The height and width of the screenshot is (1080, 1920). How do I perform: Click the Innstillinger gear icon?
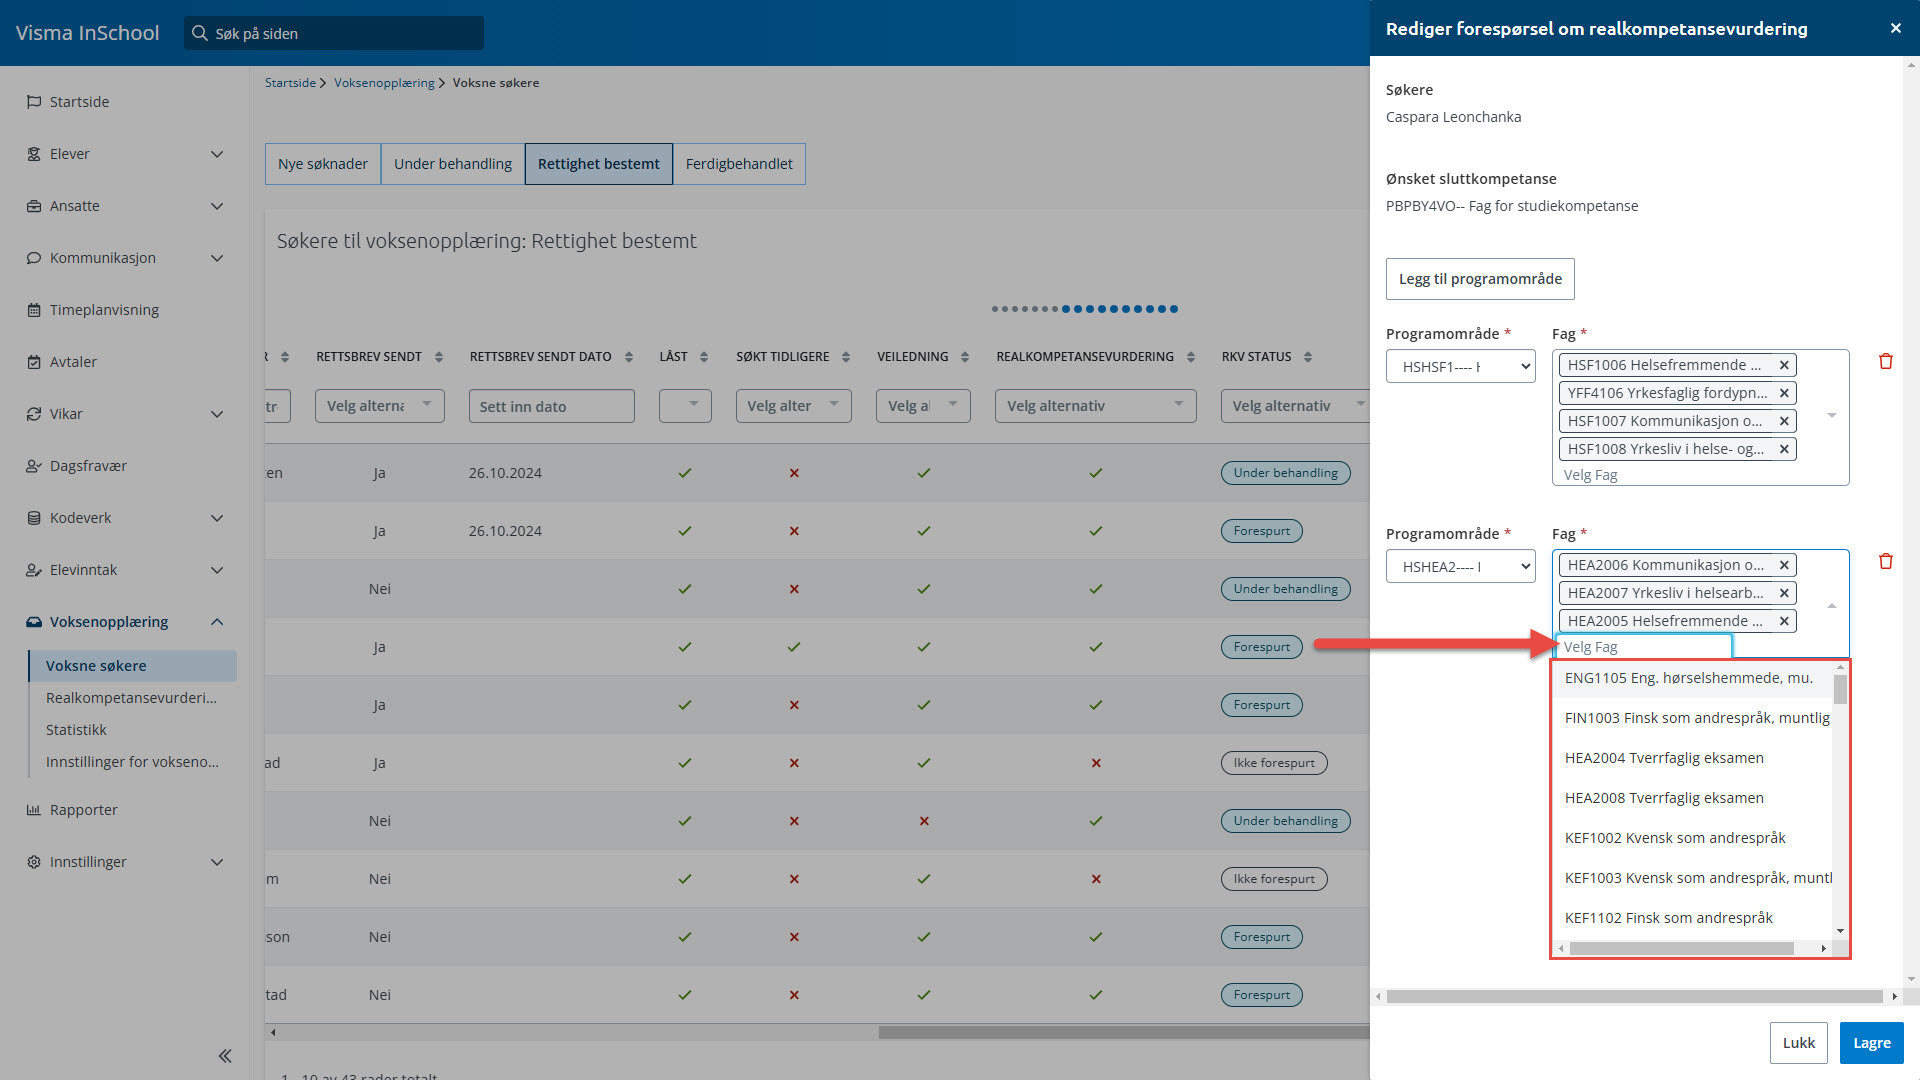34,862
